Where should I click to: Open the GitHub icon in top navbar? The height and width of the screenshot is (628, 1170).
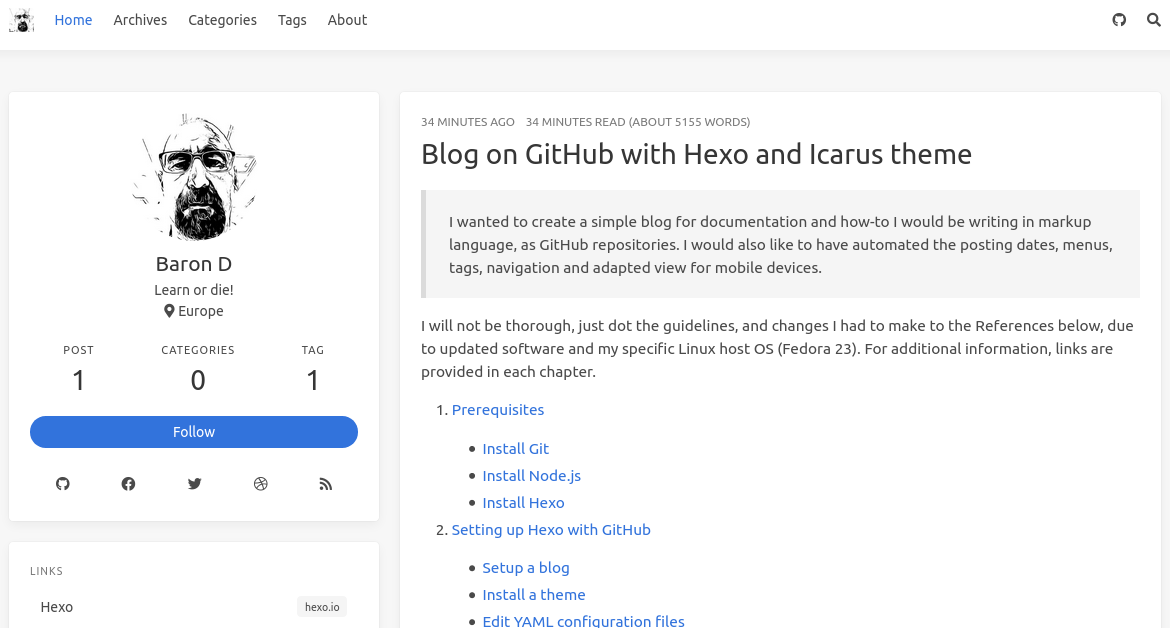click(1119, 20)
